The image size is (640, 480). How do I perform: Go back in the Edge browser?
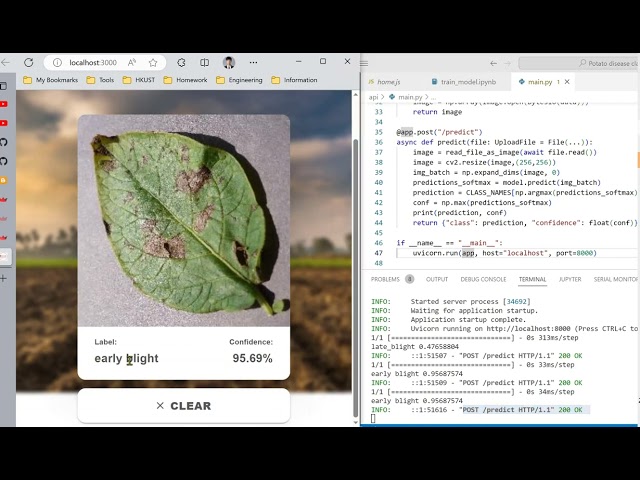click(x=5, y=62)
